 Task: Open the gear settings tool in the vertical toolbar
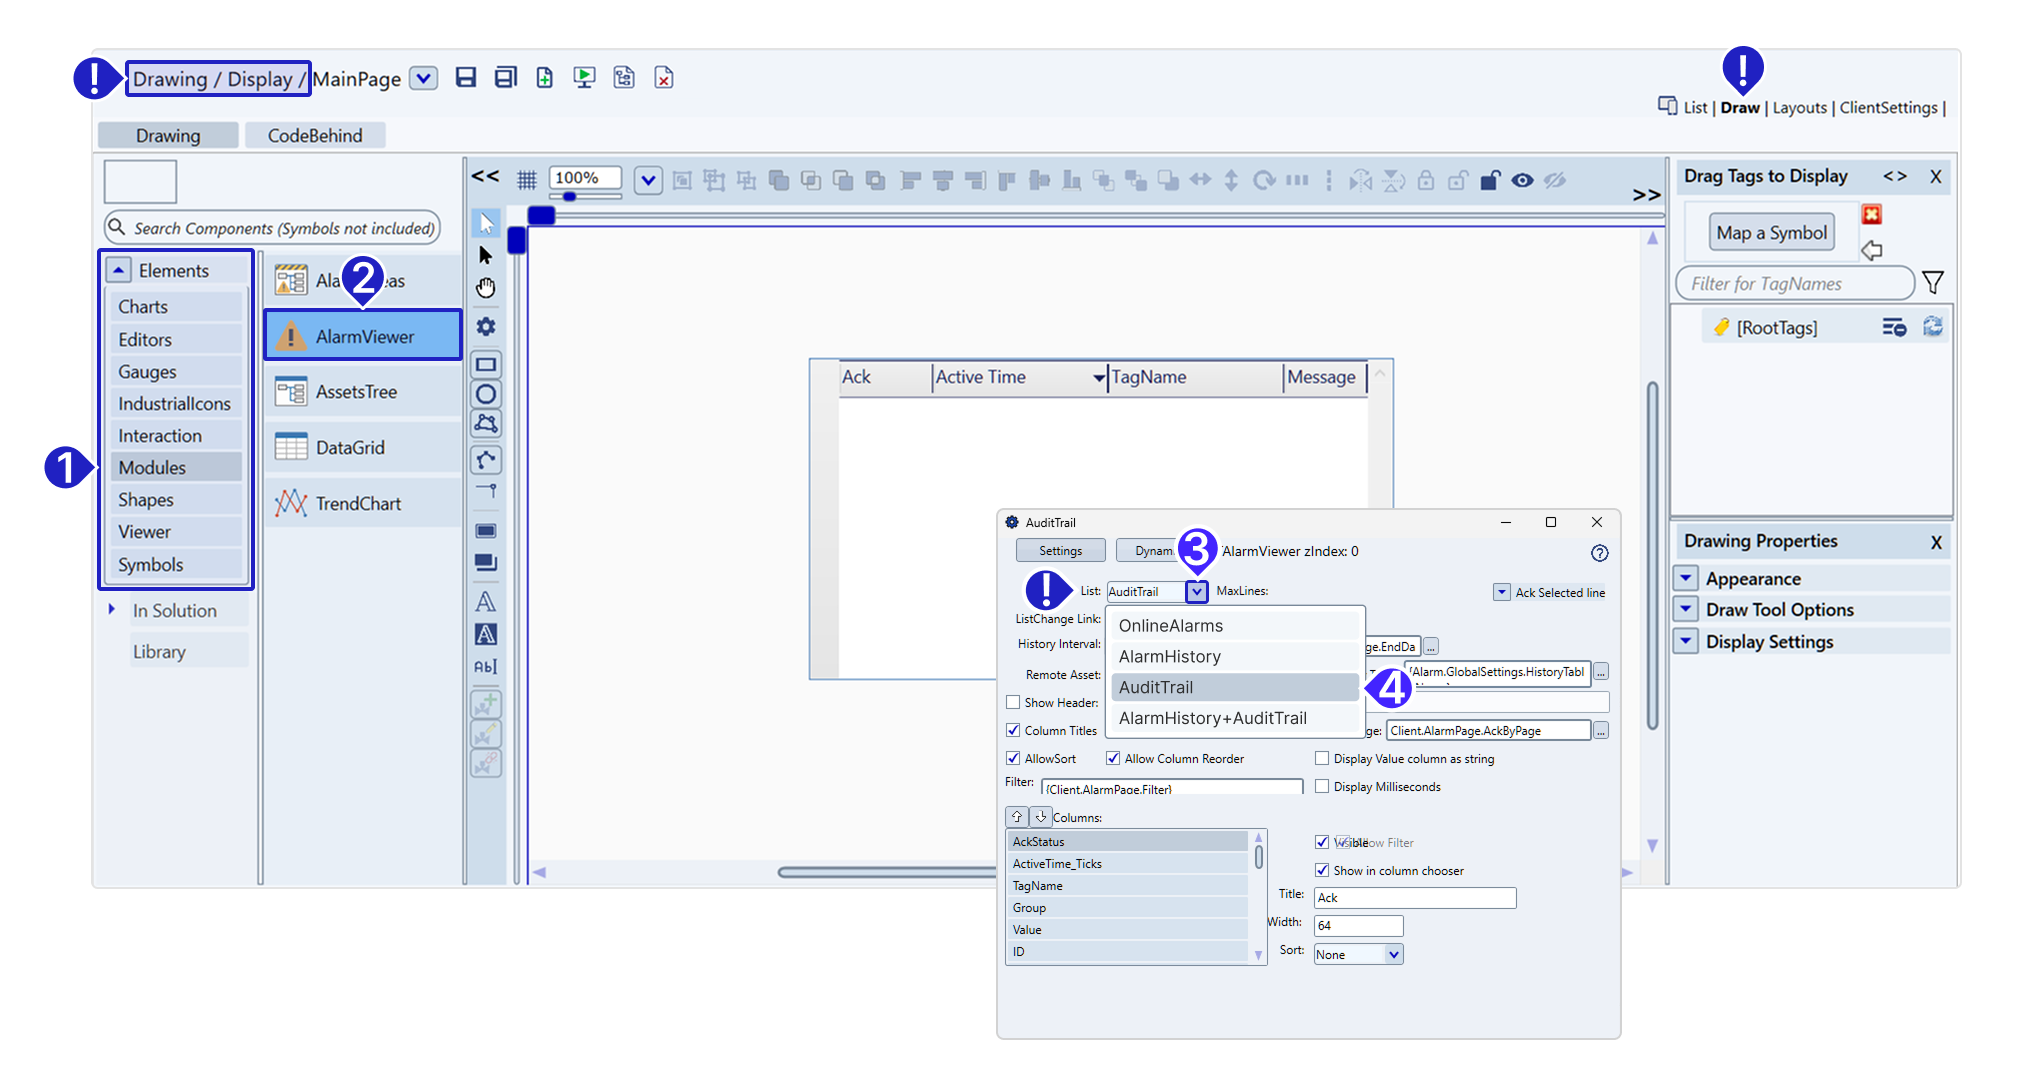click(x=486, y=326)
